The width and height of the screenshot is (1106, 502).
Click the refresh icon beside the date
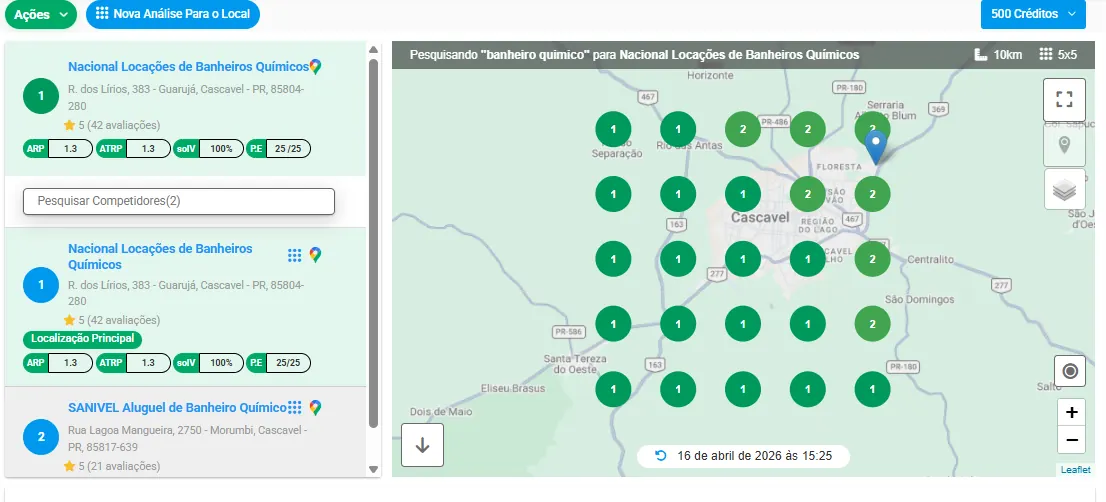[x=661, y=455]
